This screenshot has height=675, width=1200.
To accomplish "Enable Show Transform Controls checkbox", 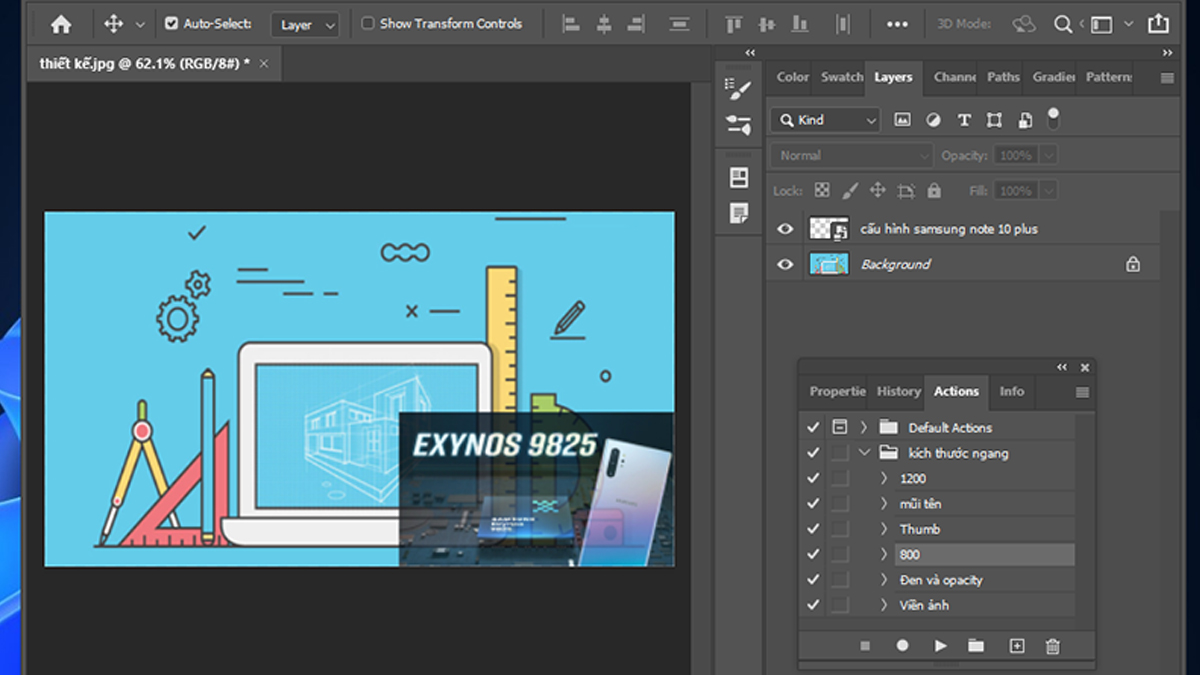I will pyautogui.click(x=368, y=24).
